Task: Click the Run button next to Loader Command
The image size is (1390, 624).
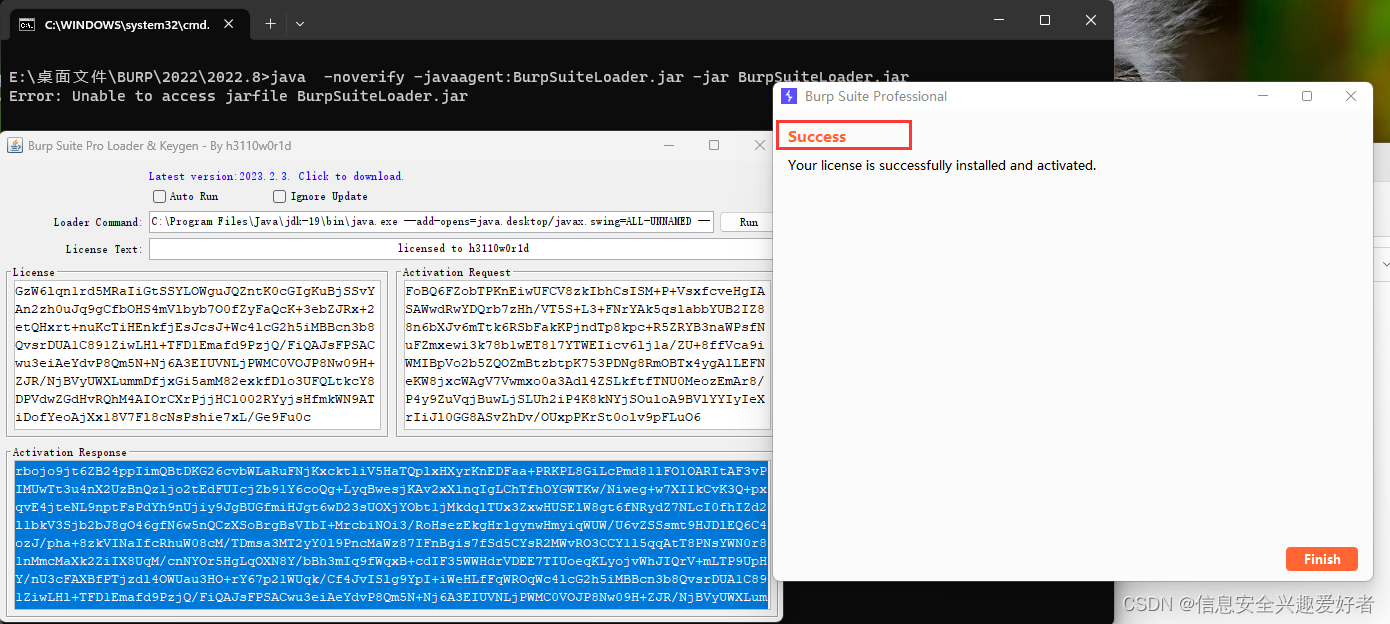Action: coord(748,222)
